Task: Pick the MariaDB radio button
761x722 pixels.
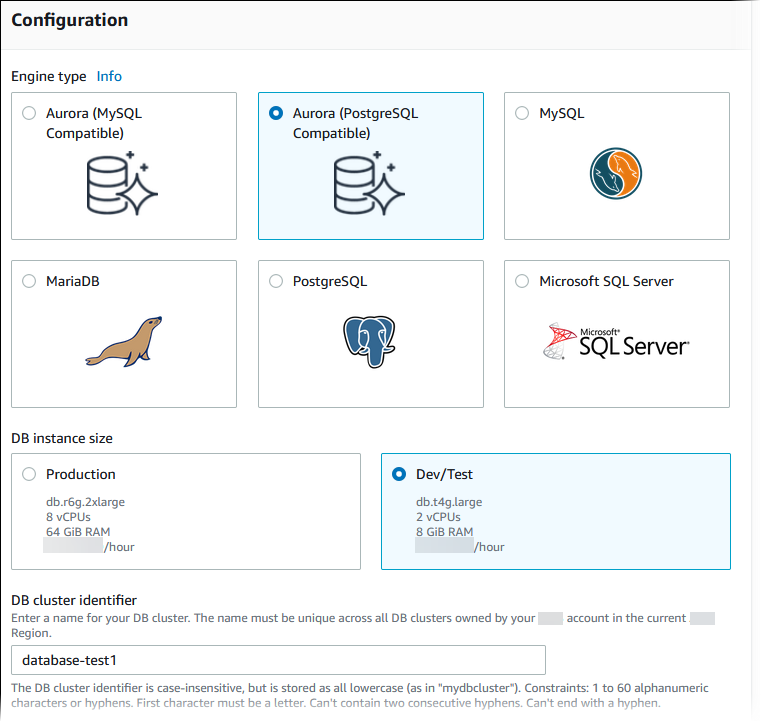Action: (29, 282)
